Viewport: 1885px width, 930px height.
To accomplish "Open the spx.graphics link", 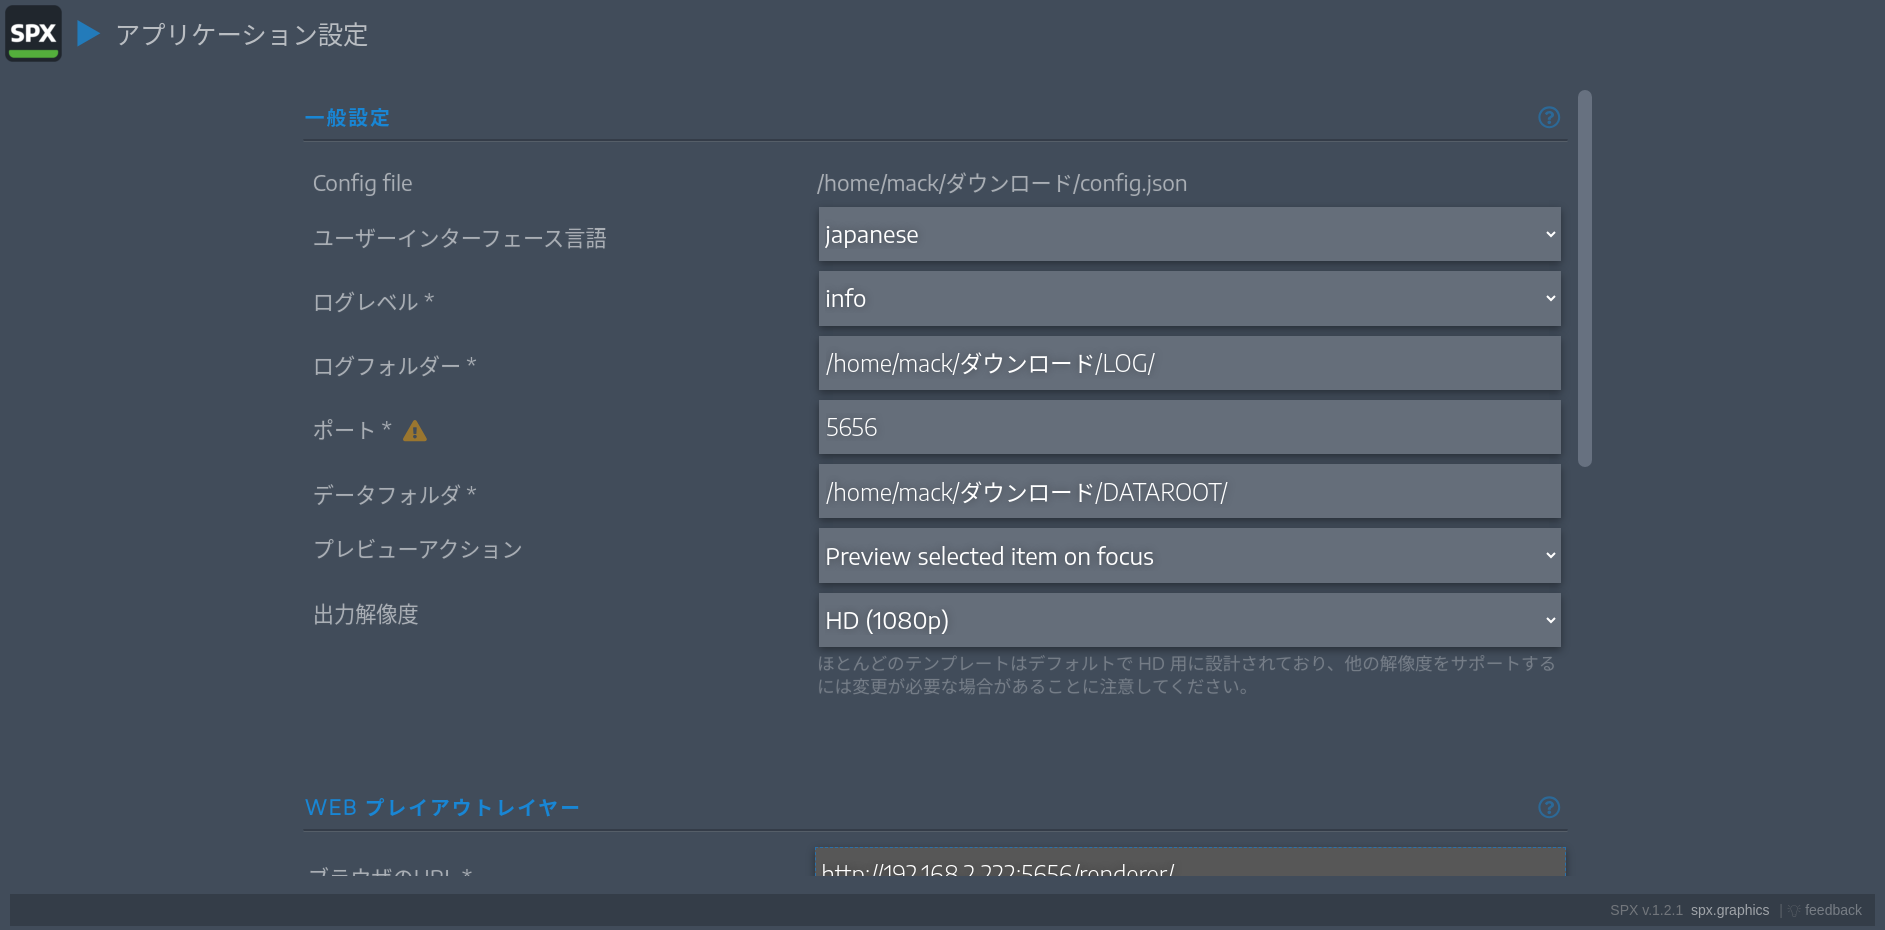I will point(1730,910).
